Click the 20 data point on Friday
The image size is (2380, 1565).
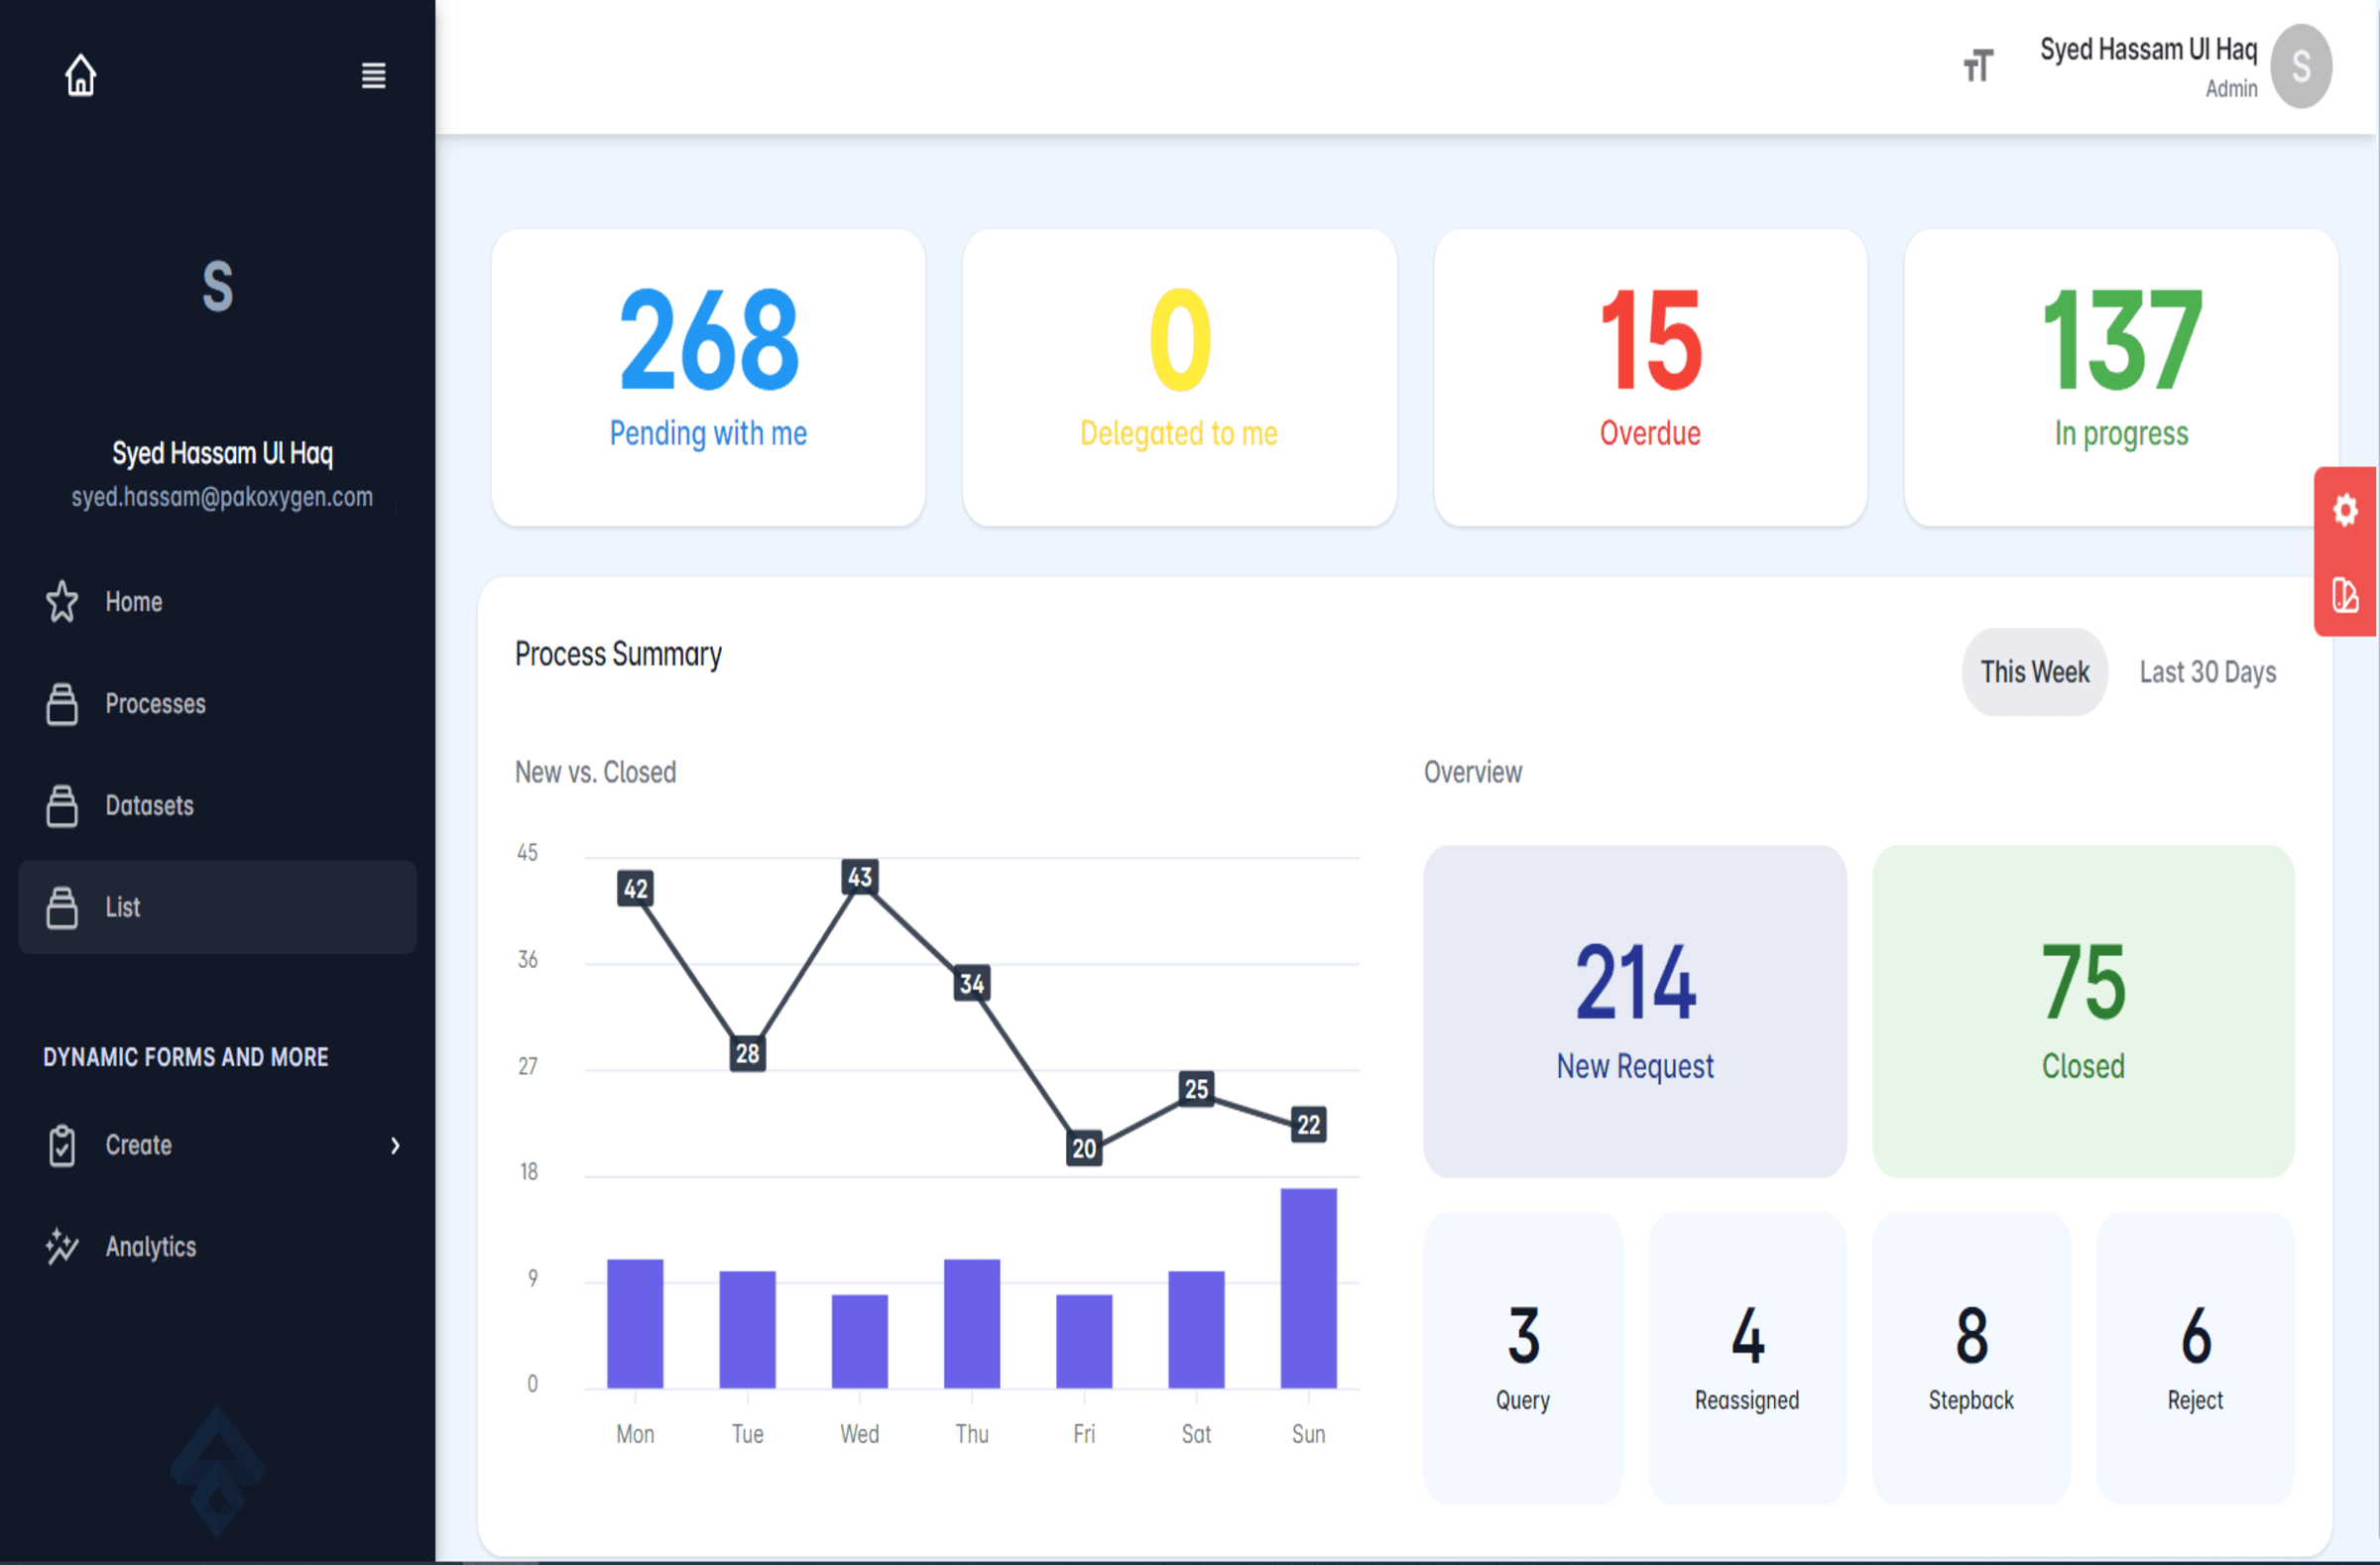coord(1084,1148)
